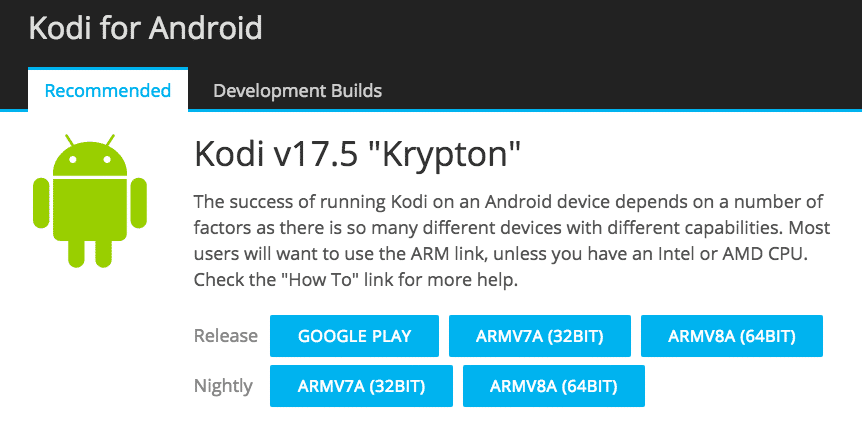Click the first line of description paragraph

pos(509,202)
